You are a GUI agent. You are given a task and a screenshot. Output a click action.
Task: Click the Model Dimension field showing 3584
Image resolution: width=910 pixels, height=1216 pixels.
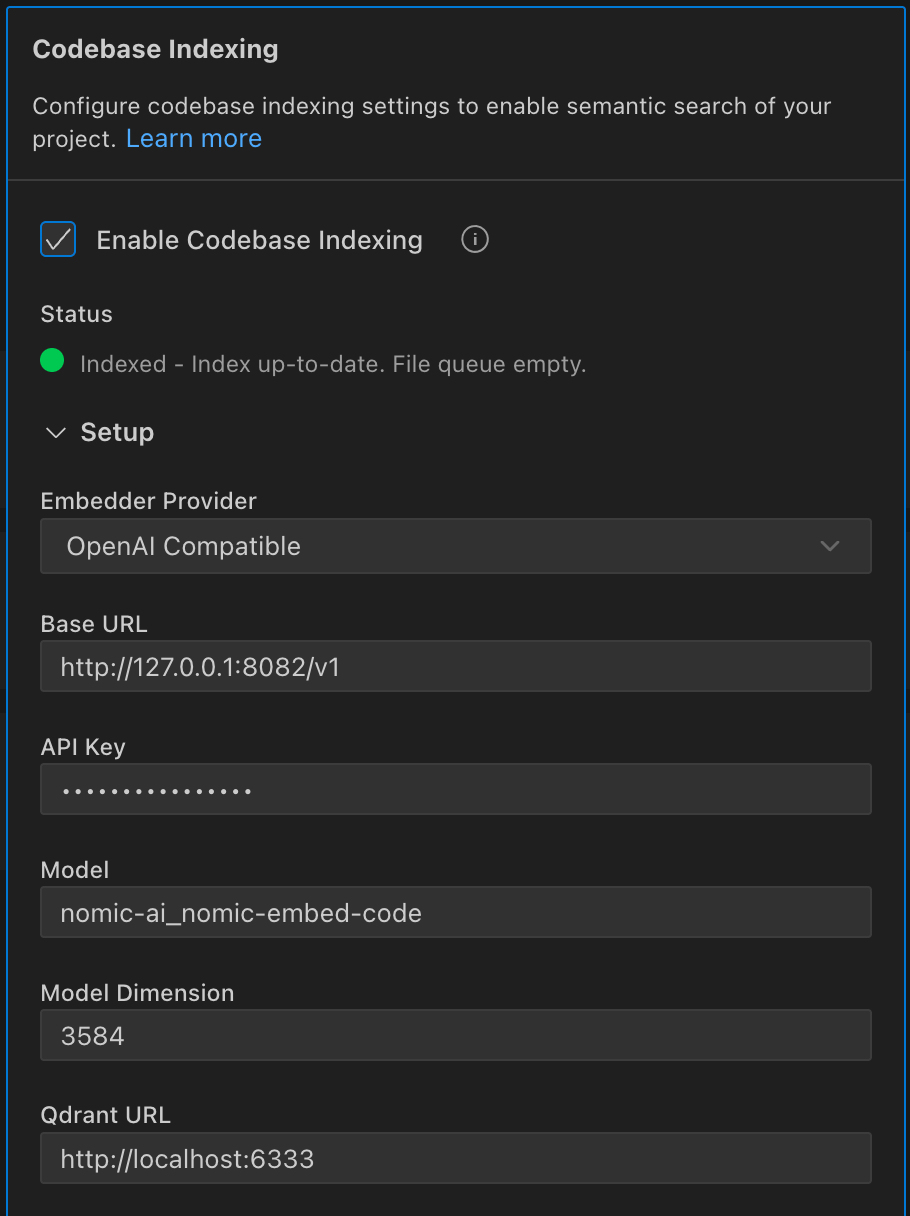pyautogui.click(x=456, y=1035)
